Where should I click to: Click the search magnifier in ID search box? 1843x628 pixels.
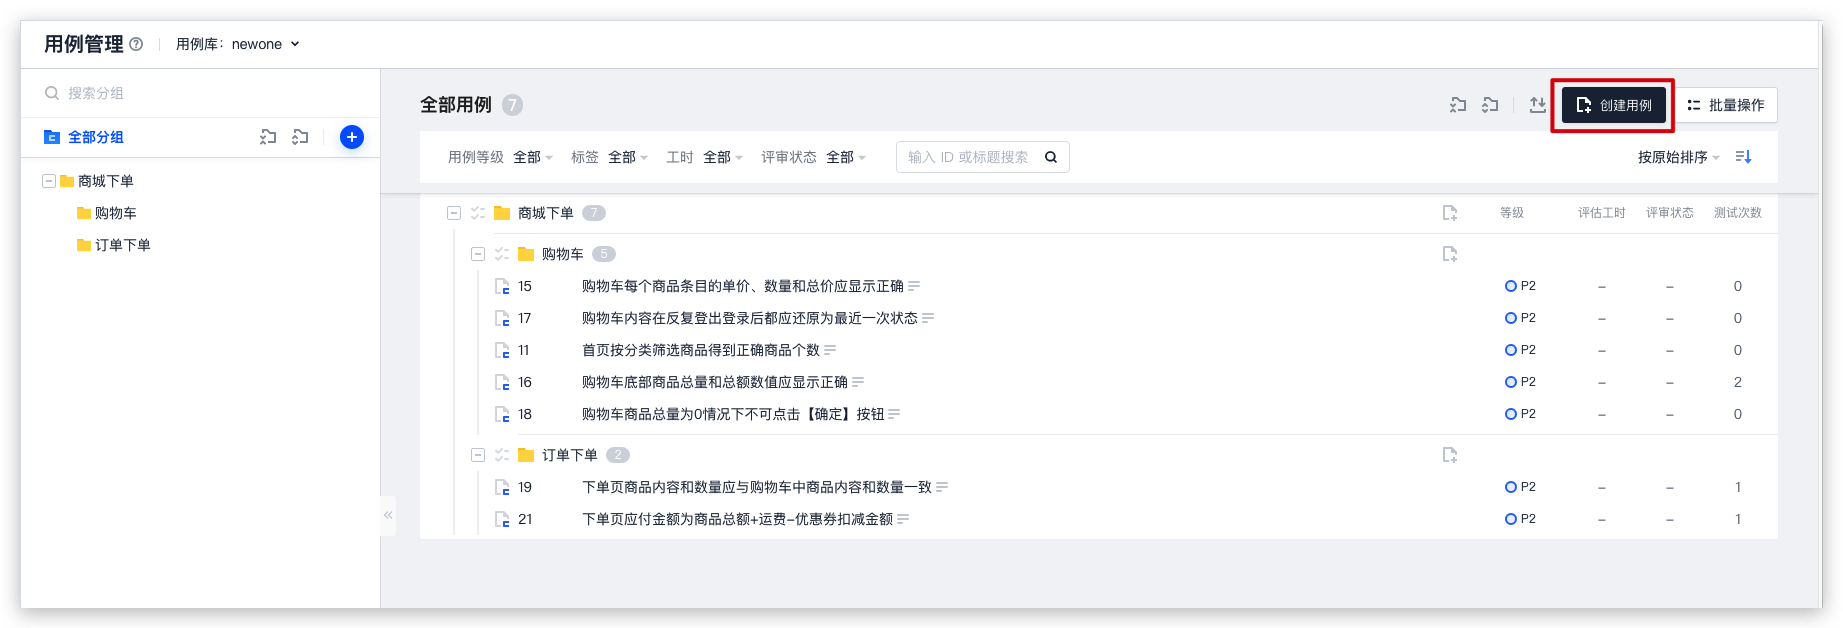pos(1051,157)
